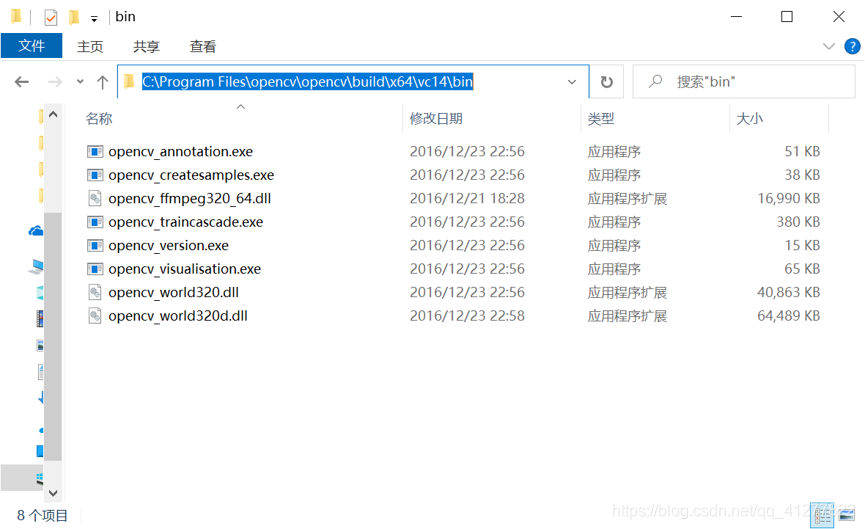Click the navigation pane scrollbar thumb
Screen dimensions: 865x529
coord(53,336)
